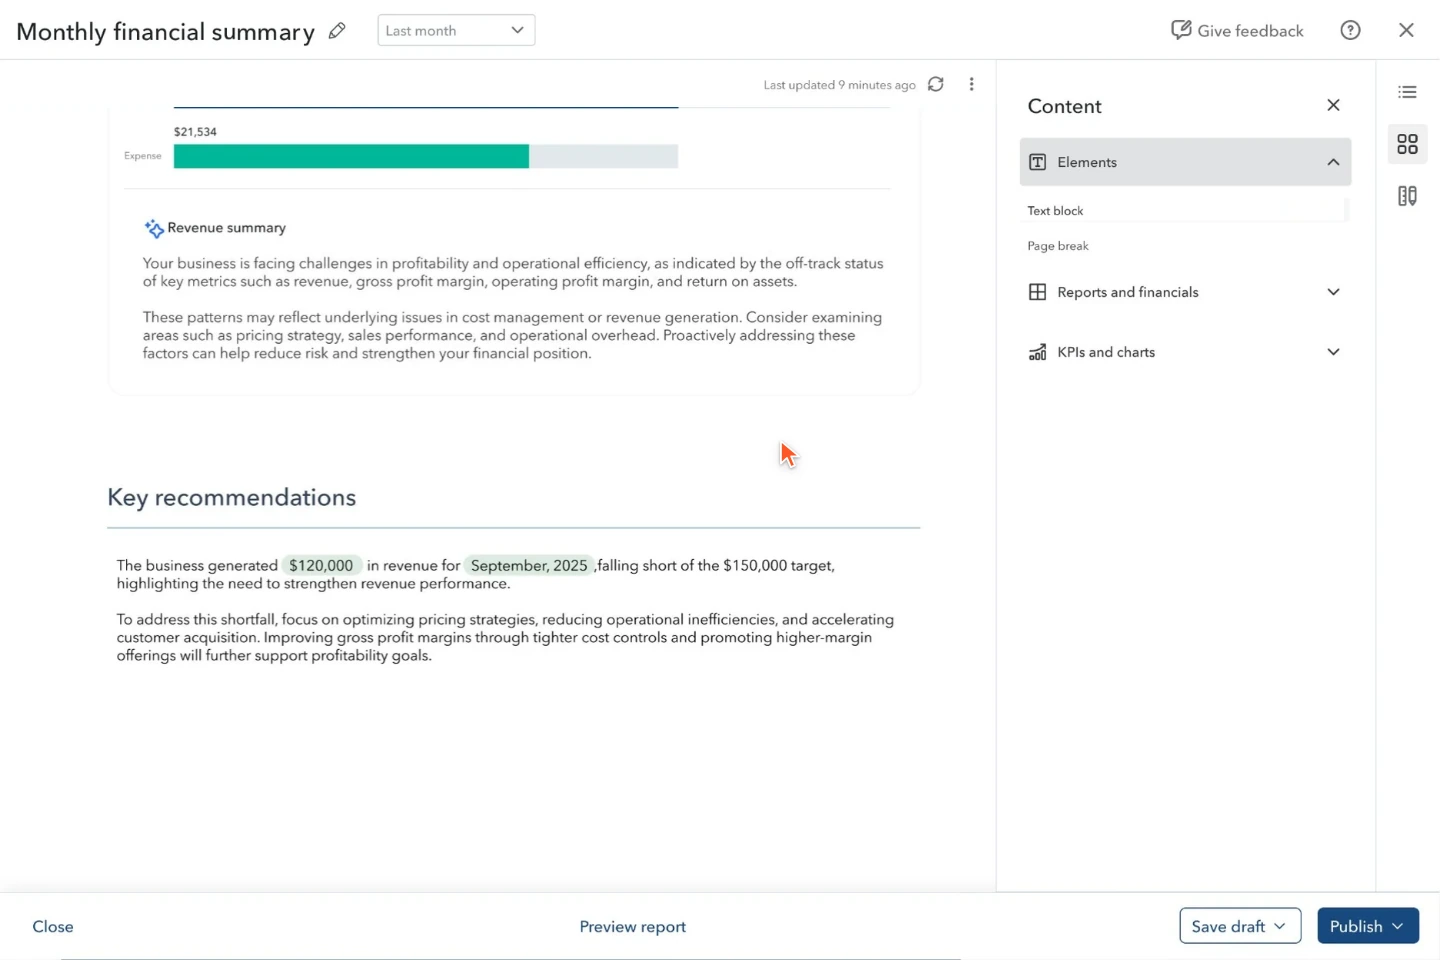Open Preview report
Viewport: 1440px width, 960px height.
[x=633, y=926]
